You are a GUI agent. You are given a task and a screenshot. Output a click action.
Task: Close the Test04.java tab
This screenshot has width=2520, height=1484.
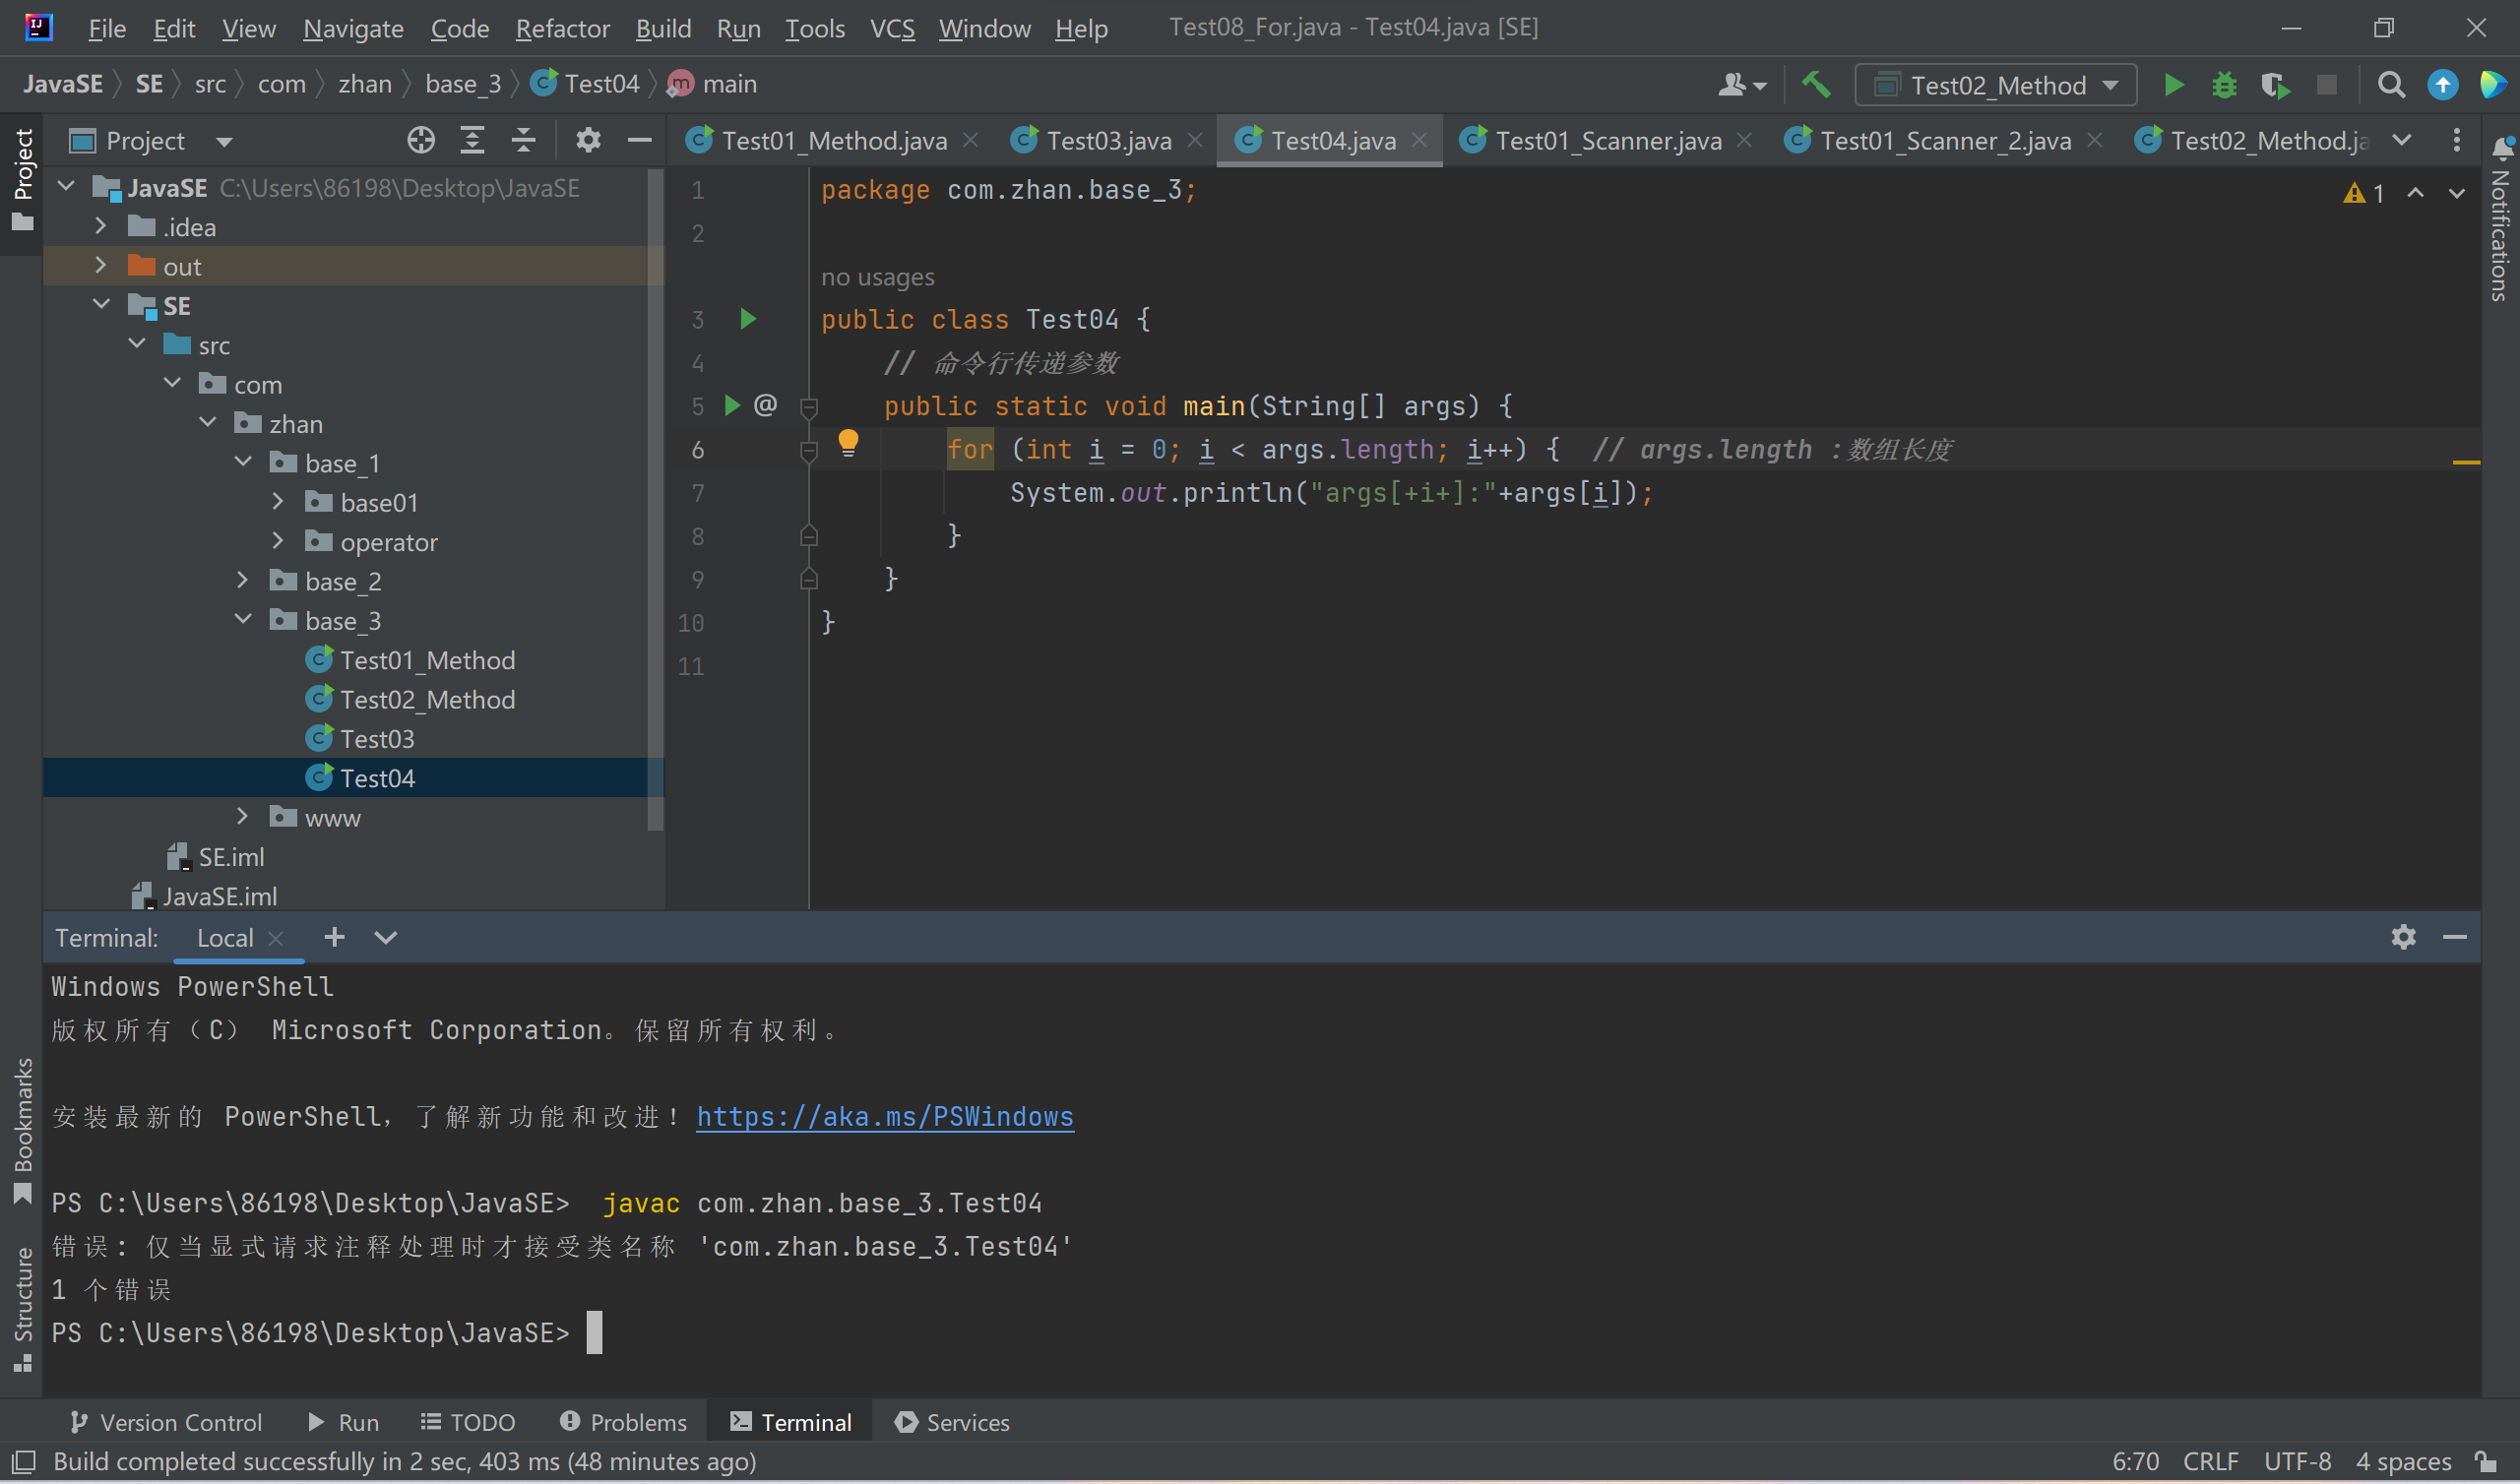(1419, 140)
